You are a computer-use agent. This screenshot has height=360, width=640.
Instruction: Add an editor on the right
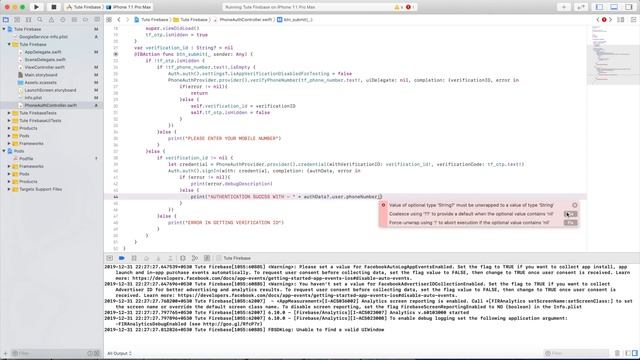tap(633, 20)
